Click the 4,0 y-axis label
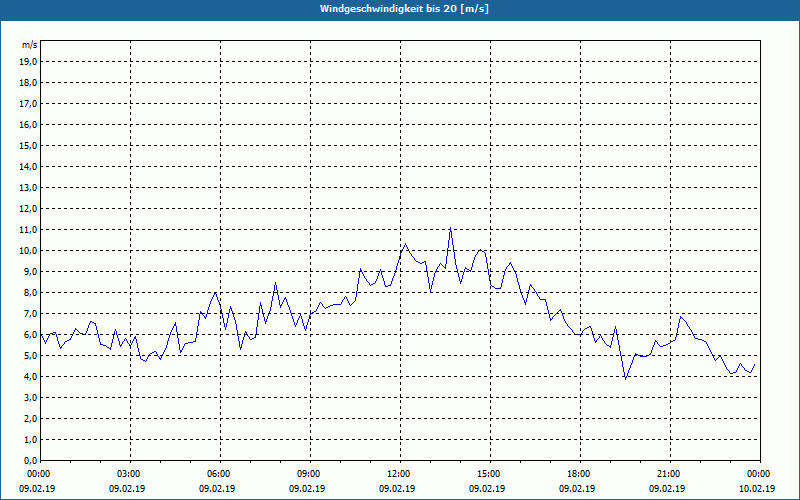This screenshot has height=500, width=800. [31, 377]
